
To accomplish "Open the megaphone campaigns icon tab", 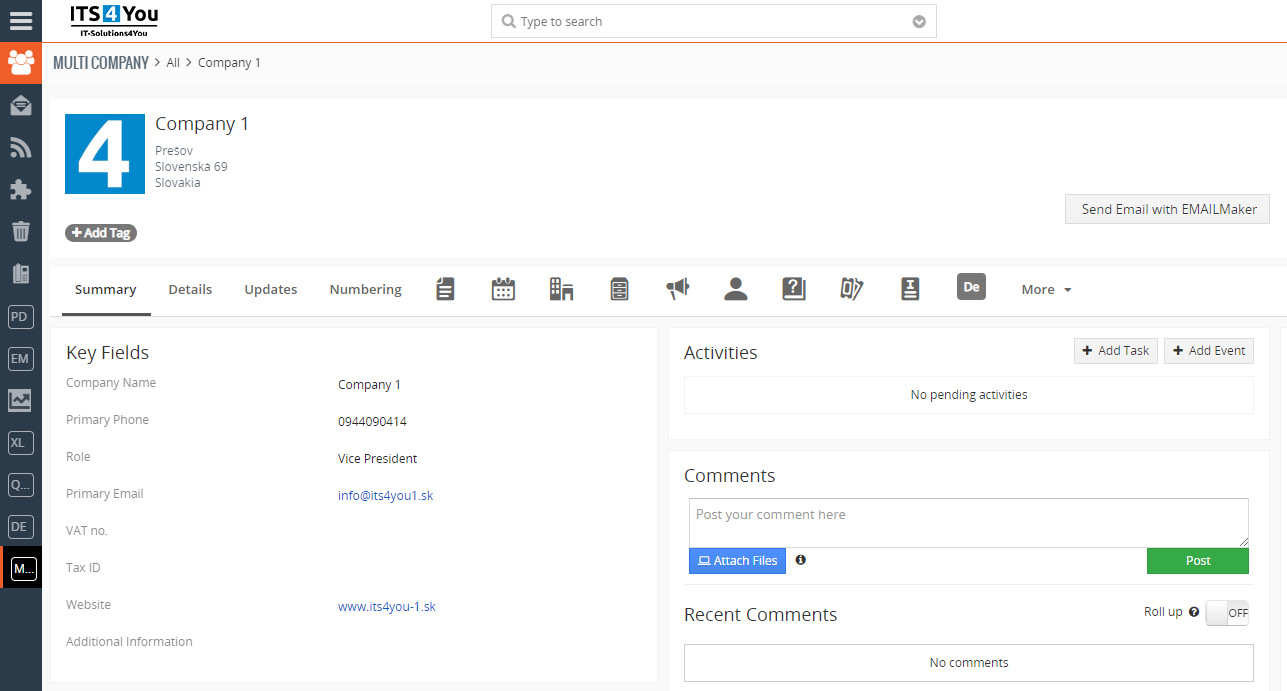I will [x=678, y=289].
